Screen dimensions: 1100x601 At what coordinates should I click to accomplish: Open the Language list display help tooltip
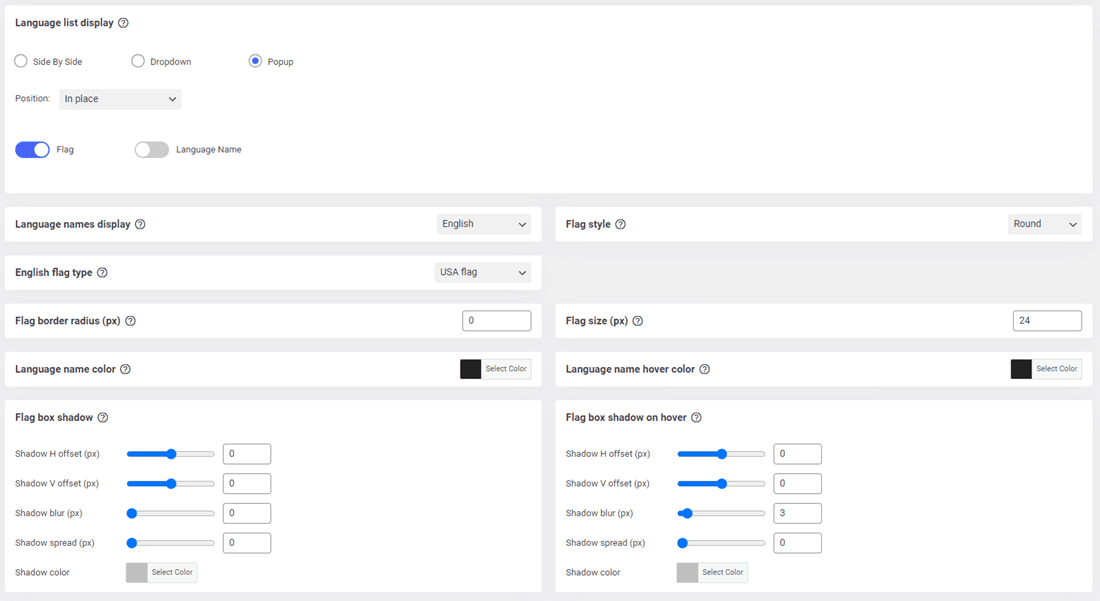point(122,22)
